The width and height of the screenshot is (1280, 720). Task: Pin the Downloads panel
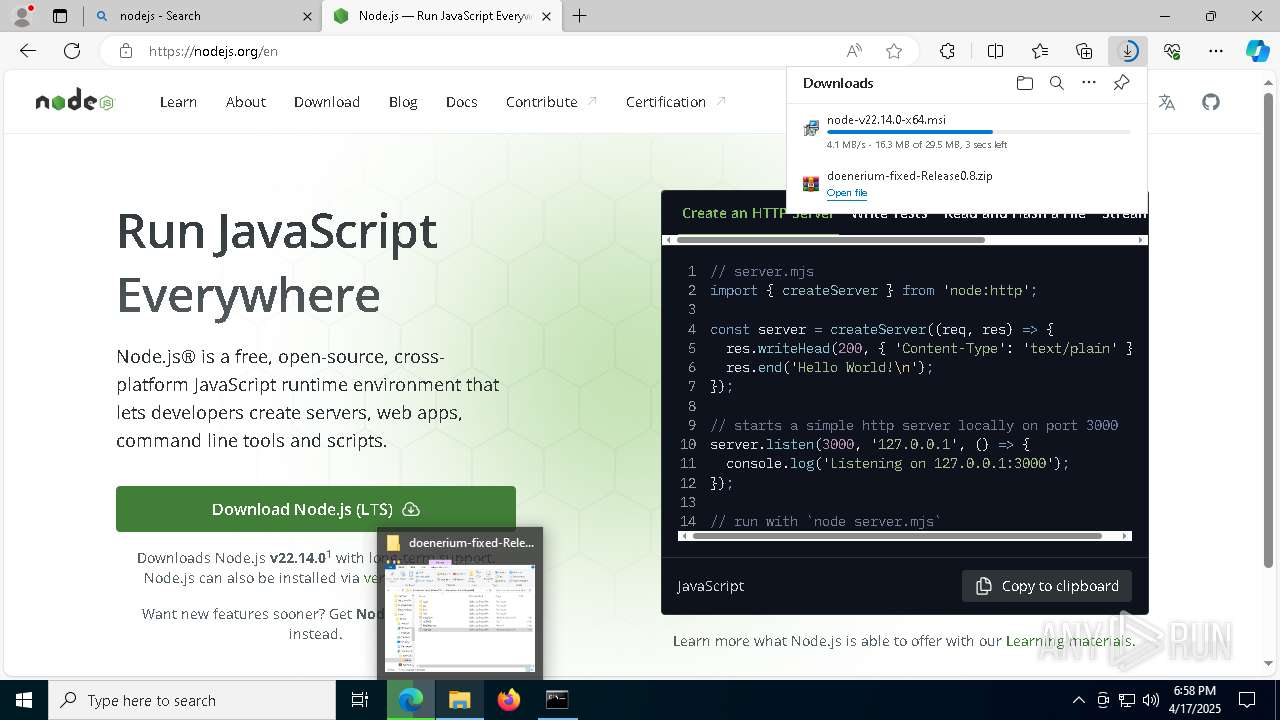point(1122,83)
